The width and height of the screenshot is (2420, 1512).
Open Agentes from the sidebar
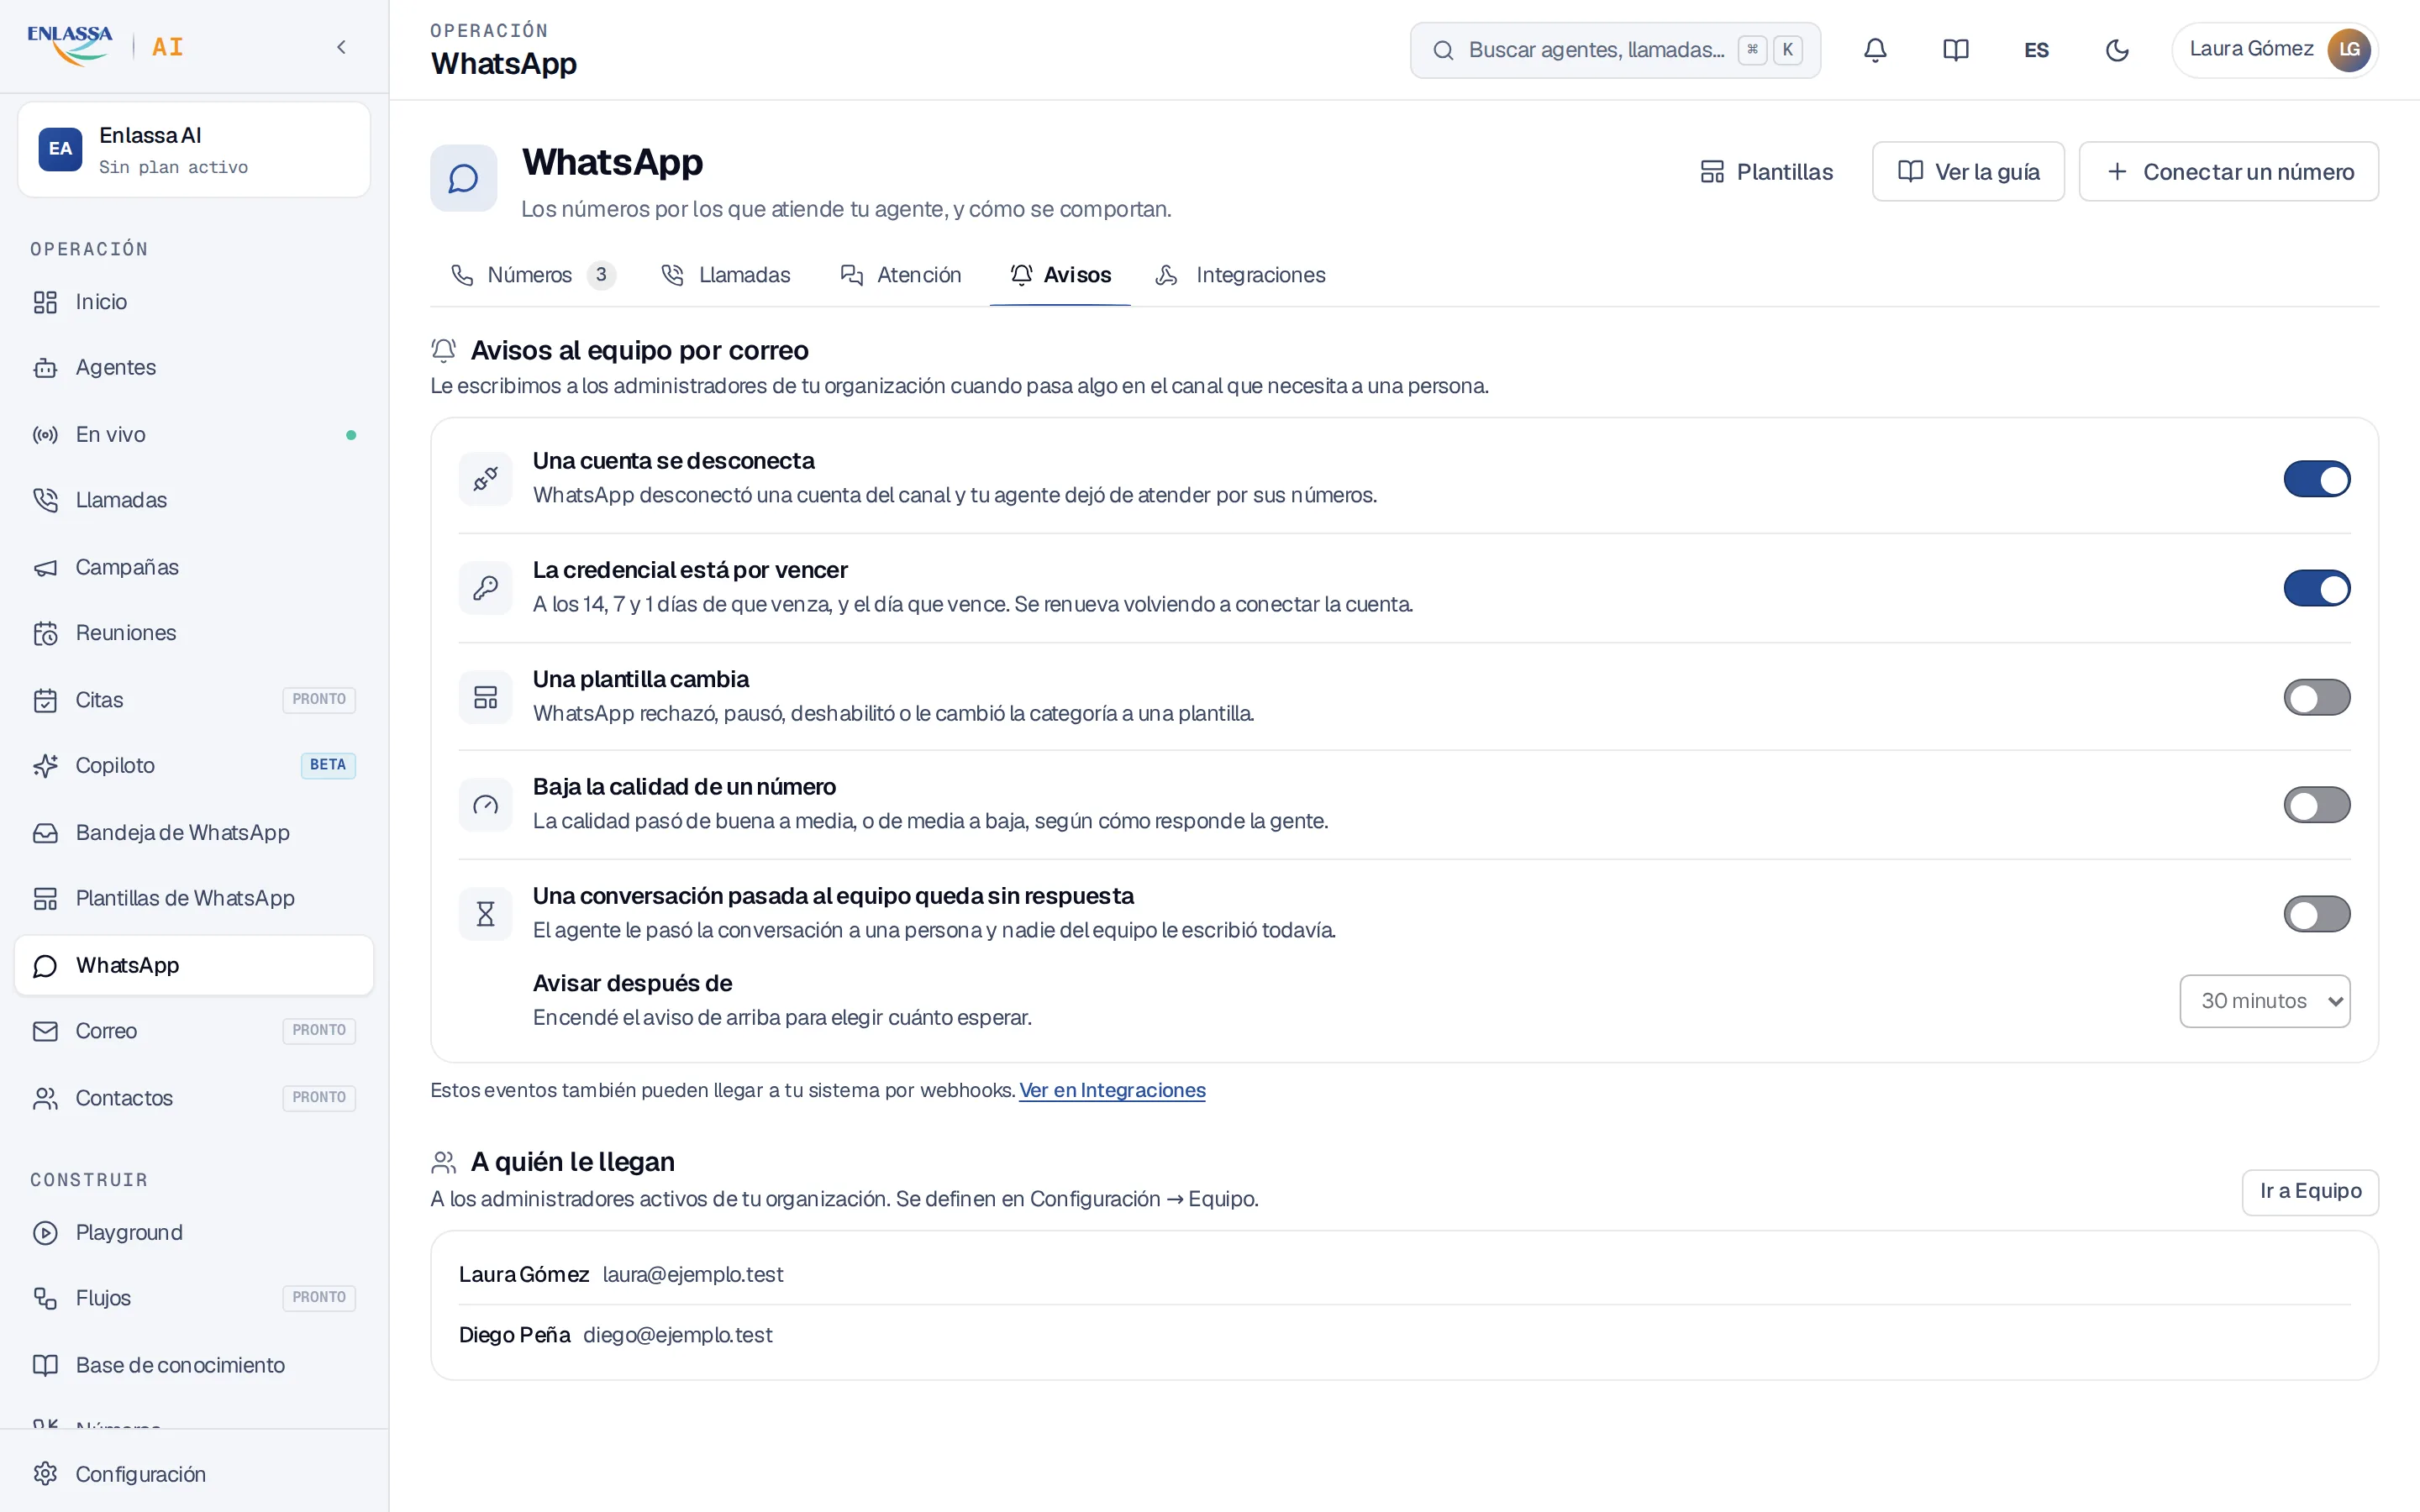pyautogui.click(x=194, y=368)
